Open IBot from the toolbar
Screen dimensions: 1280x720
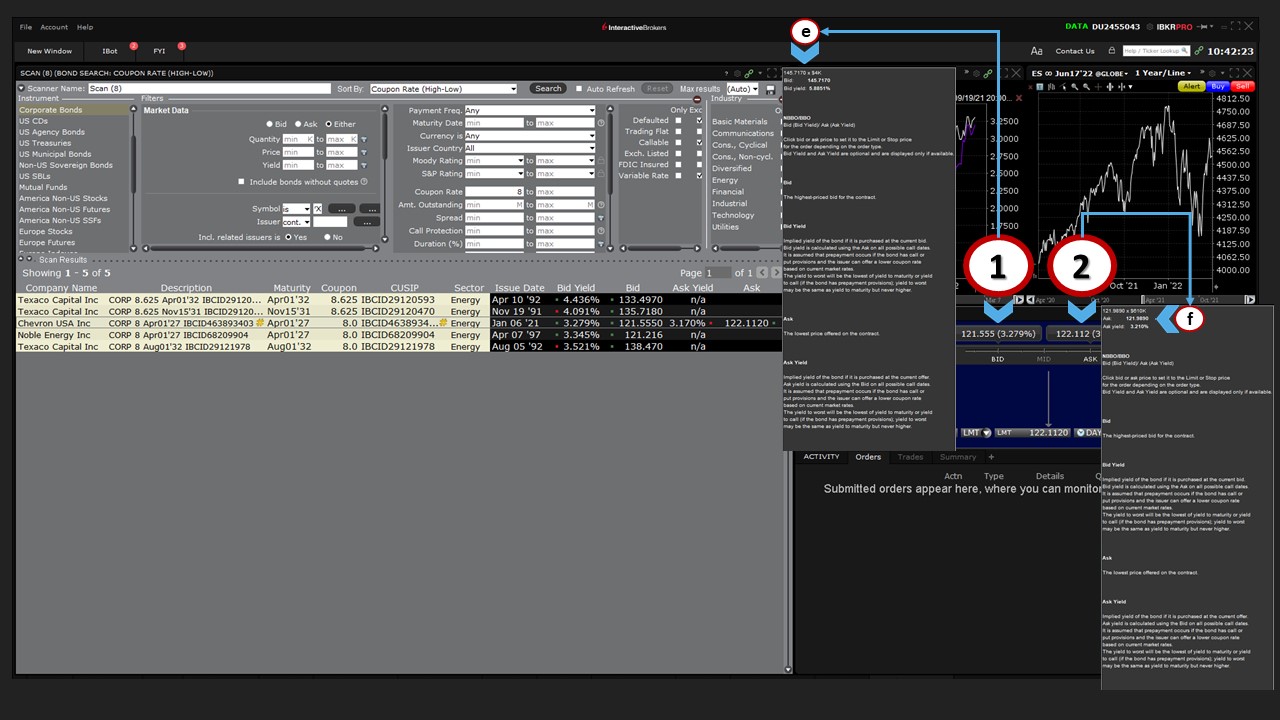(110, 51)
